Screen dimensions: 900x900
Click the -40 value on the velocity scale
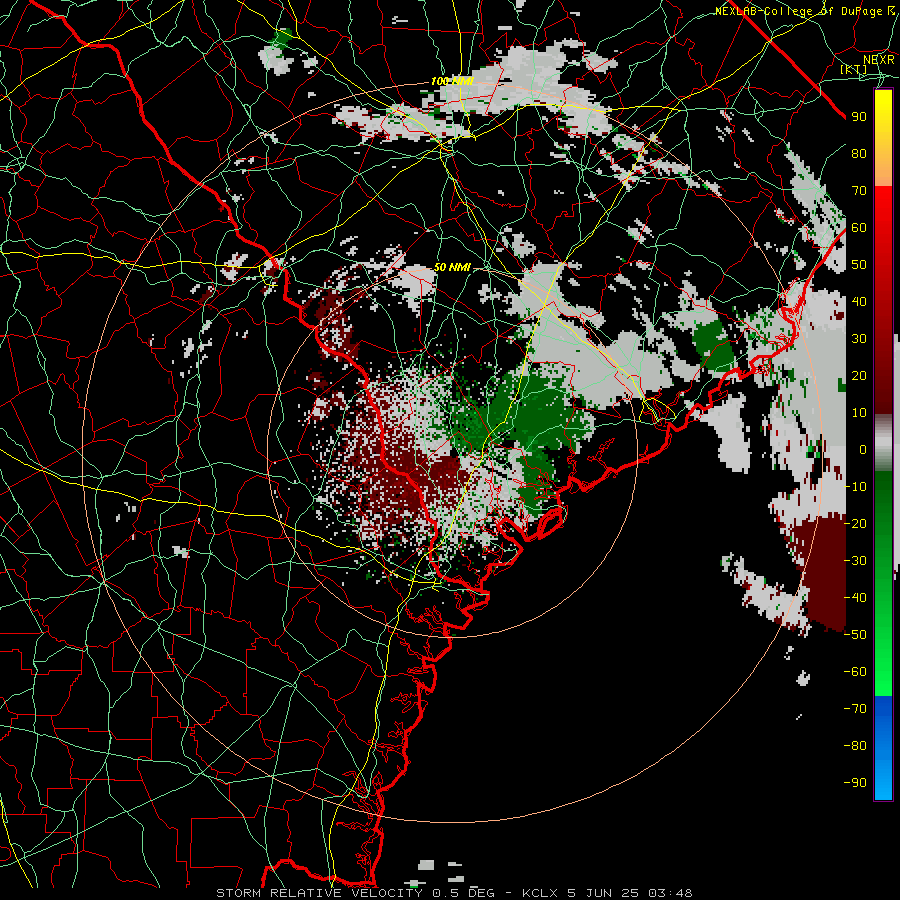click(855, 598)
